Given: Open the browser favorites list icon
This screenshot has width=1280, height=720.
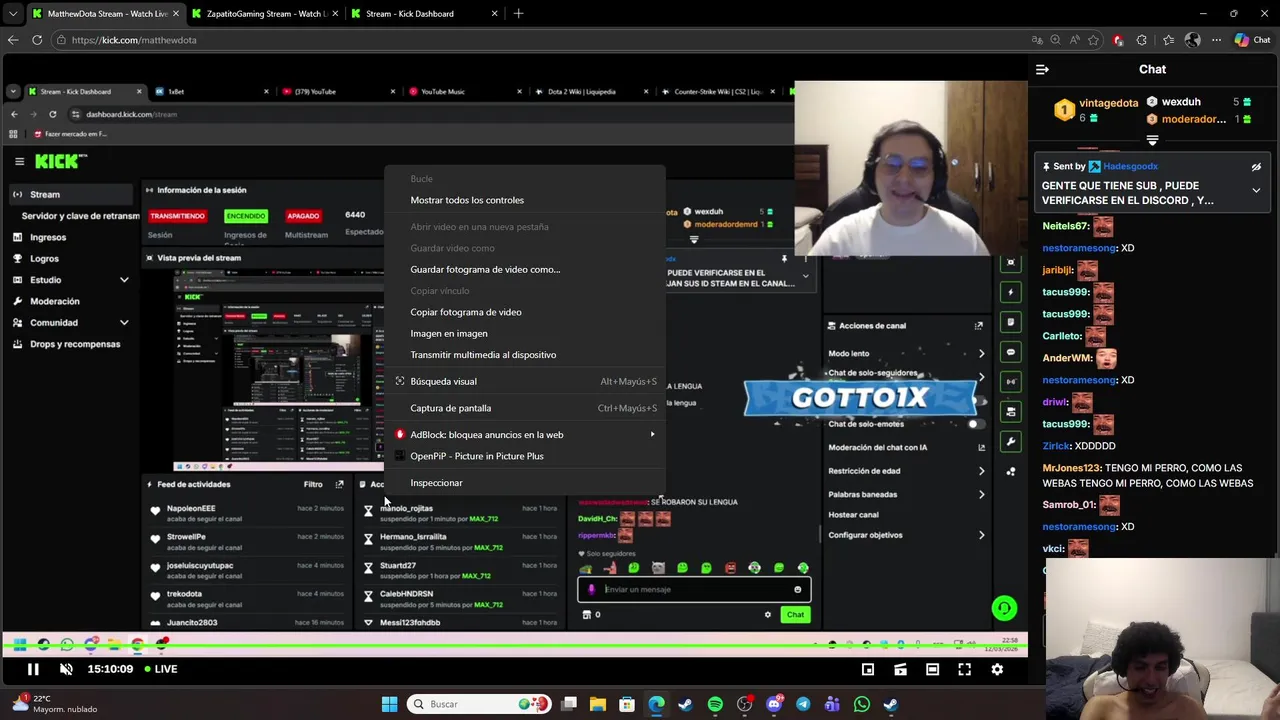Looking at the screenshot, I should (1168, 40).
